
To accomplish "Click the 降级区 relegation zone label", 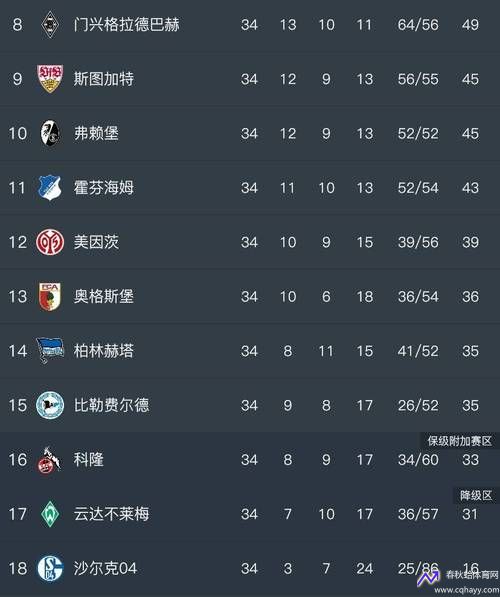I will click(476, 495).
